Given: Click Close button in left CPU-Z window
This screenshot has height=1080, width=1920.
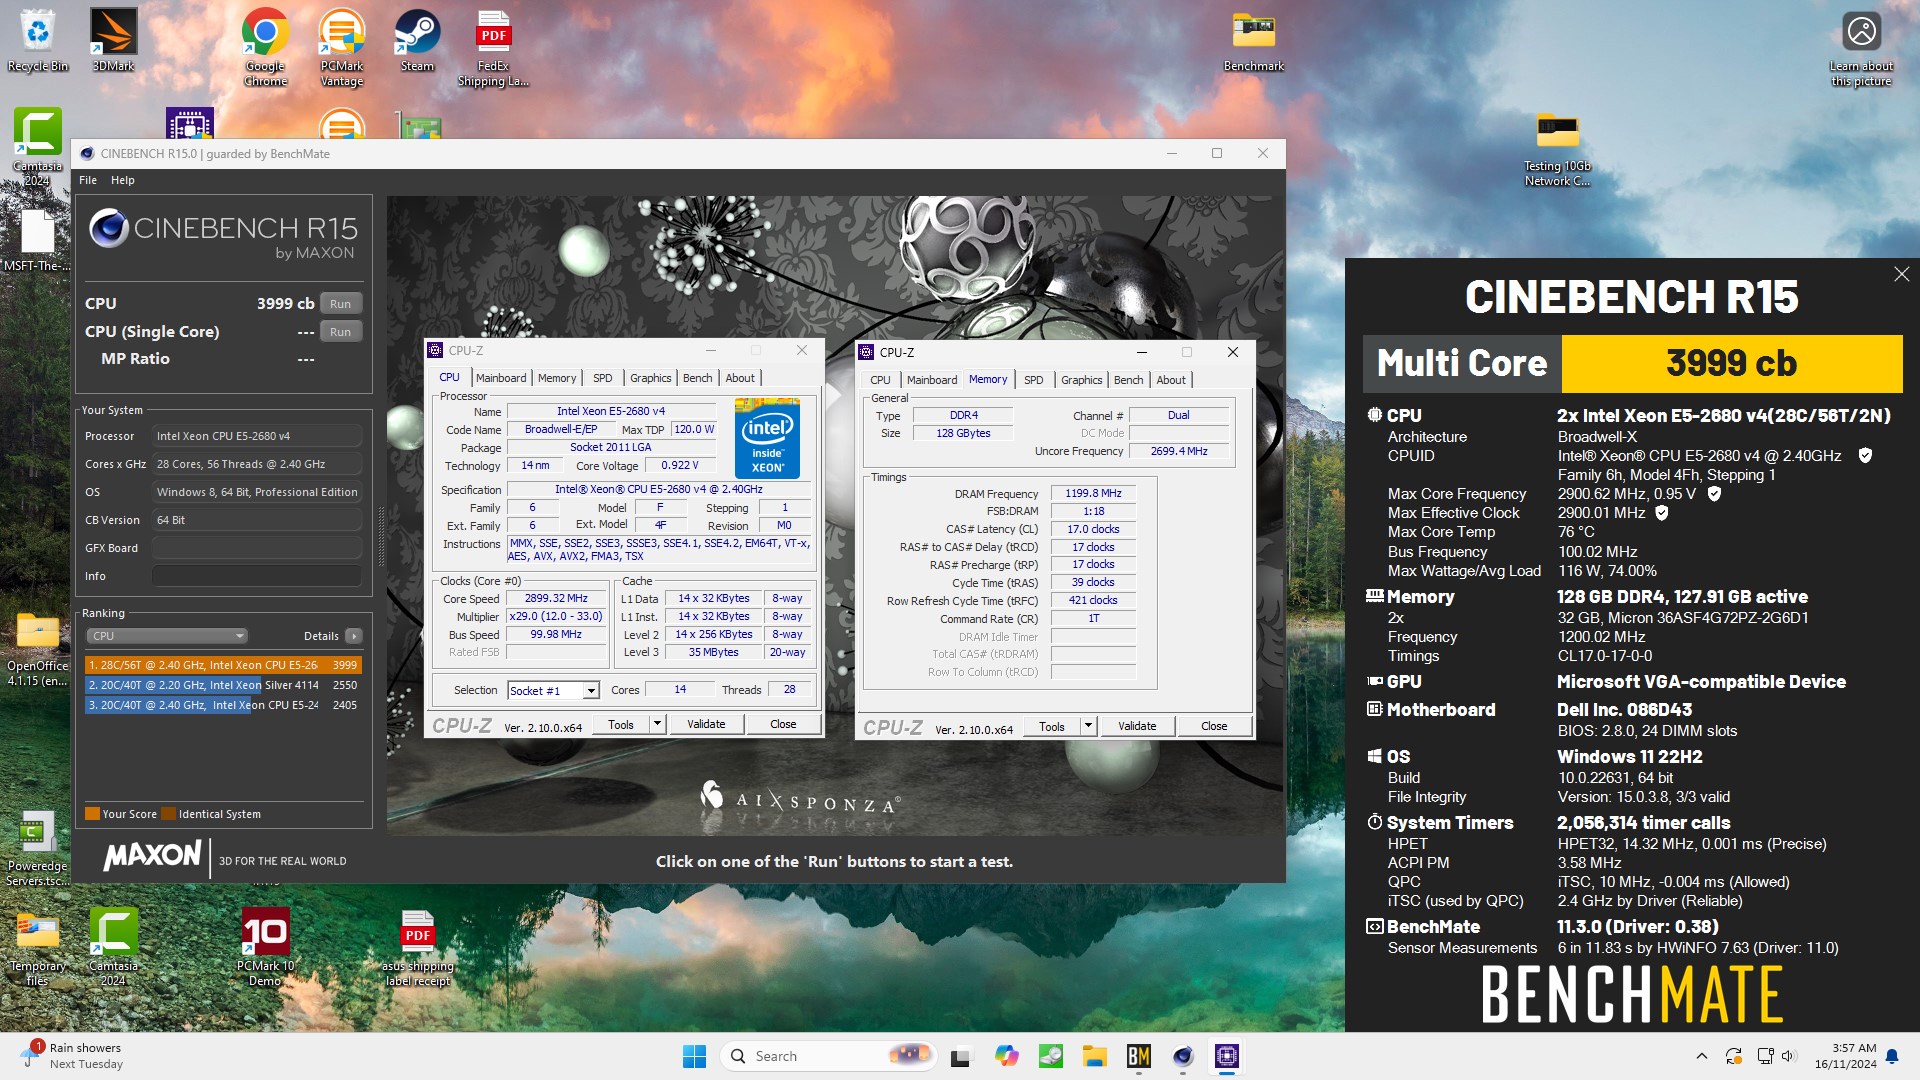Looking at the screenshot, I should [x=783, y=724].
